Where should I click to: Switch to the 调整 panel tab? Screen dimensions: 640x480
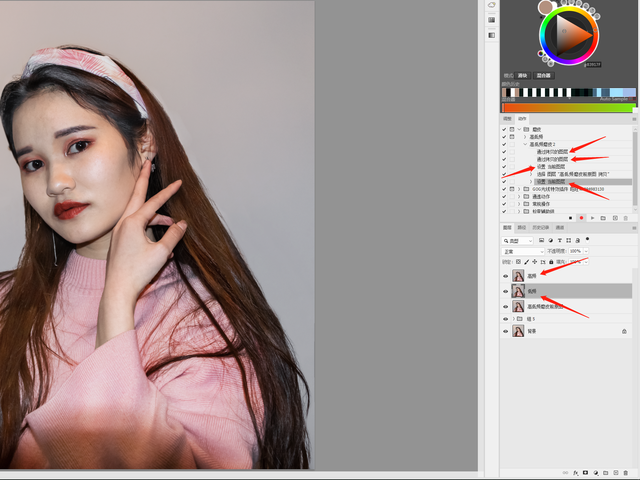click(507, 118)
